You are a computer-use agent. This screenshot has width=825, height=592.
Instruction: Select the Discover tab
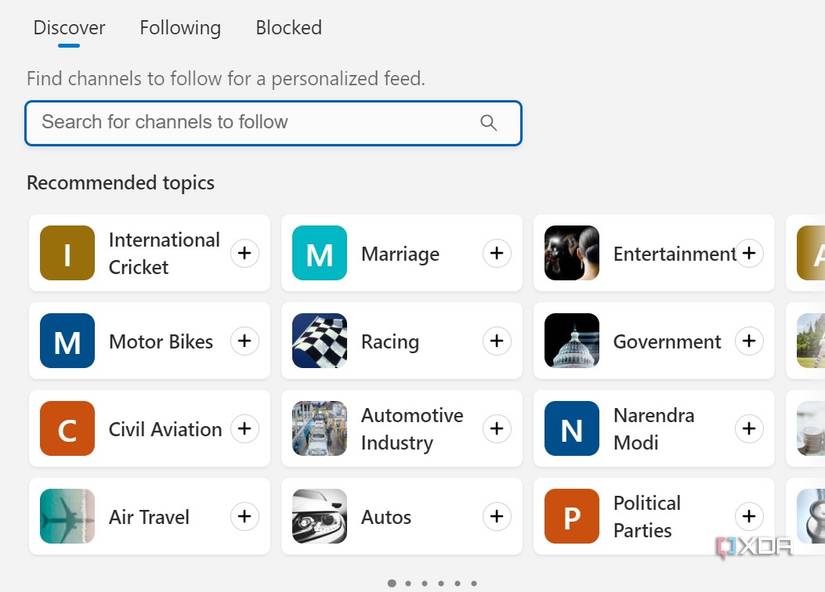pos(69,28)
